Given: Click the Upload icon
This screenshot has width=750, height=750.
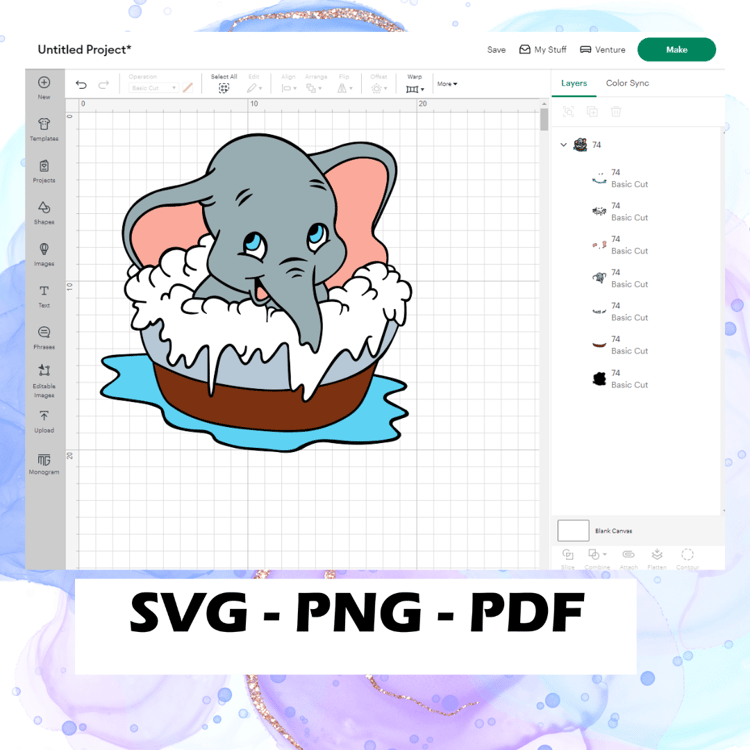Looking at the screenshot, I should 44,421.
